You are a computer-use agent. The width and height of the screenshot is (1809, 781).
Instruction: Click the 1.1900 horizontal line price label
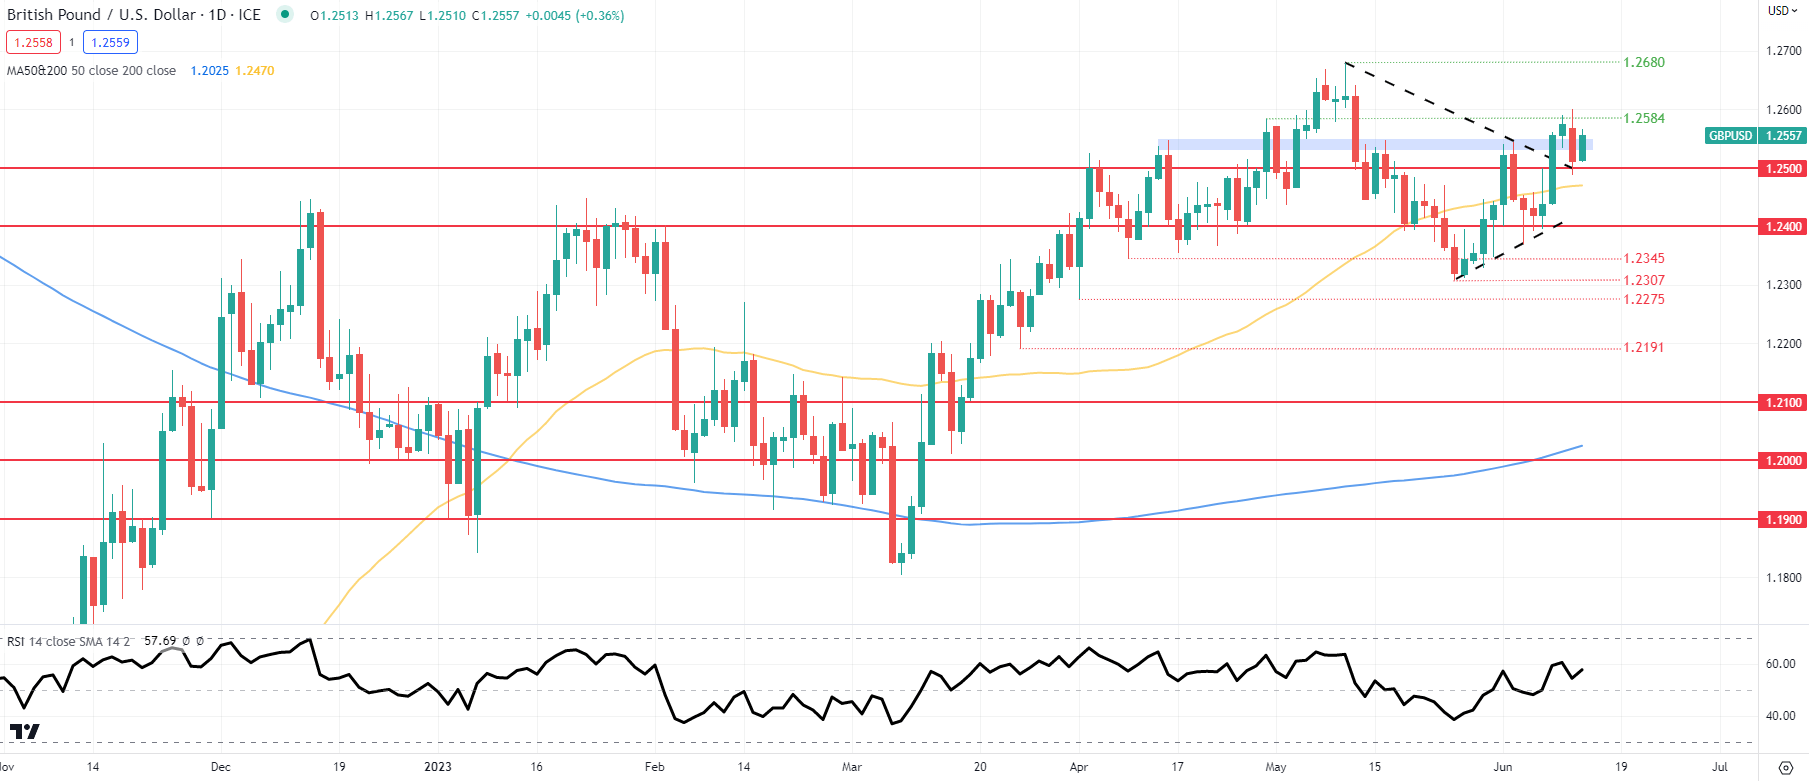click(1783, 519)
